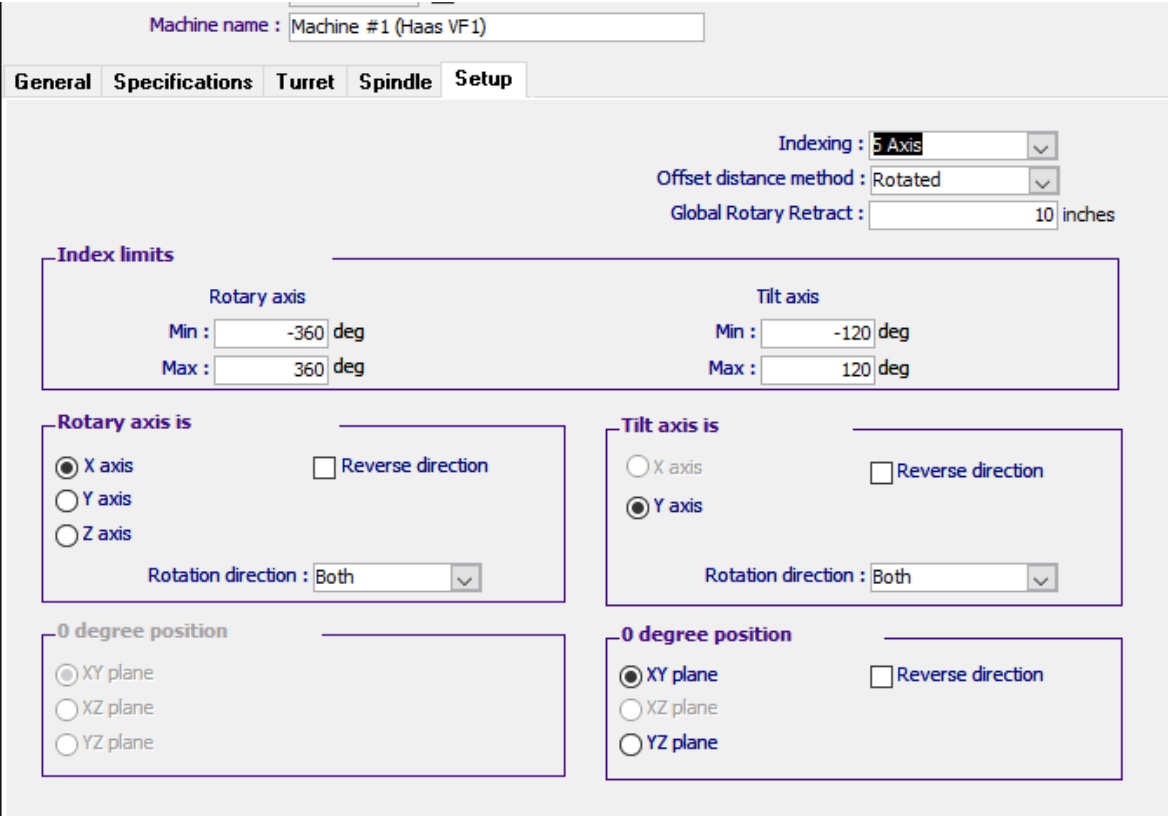Set Rotary axis to Y axis
Screen dimensions: 1170x816
68,500
